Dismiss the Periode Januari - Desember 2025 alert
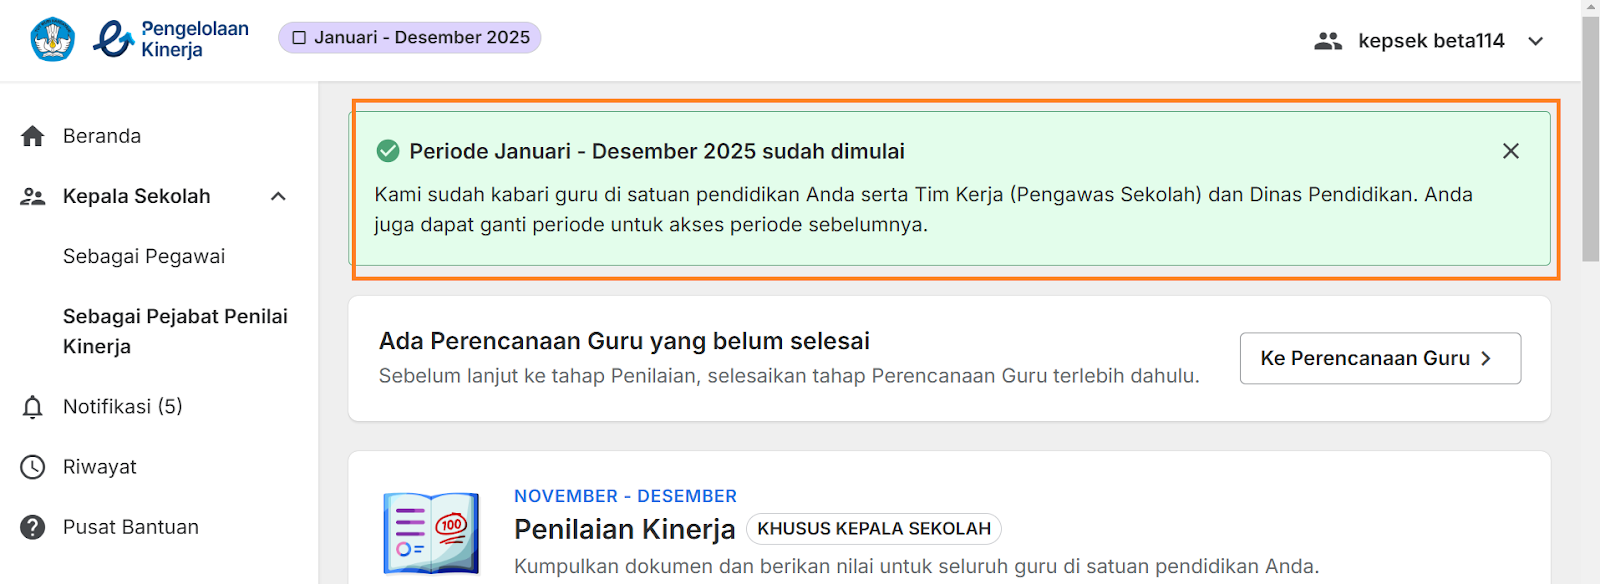The image size is (1600, 584). tap(1511, 151)
